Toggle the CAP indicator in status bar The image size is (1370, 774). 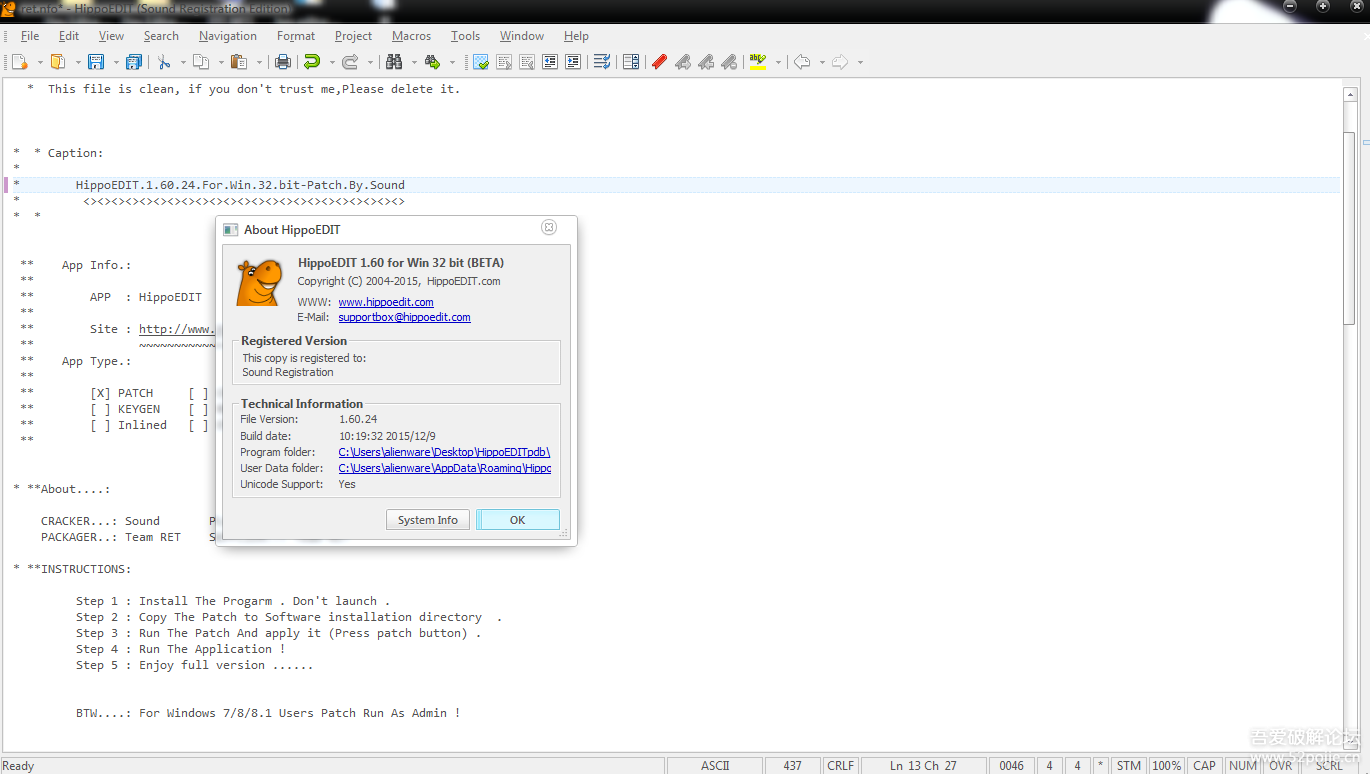[1205, 765]
